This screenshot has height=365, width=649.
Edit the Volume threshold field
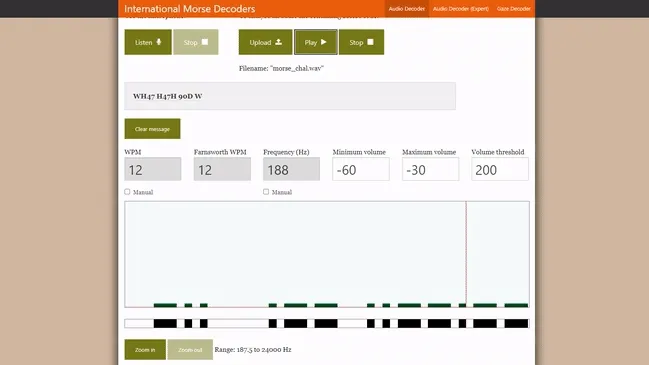point(500,169)
